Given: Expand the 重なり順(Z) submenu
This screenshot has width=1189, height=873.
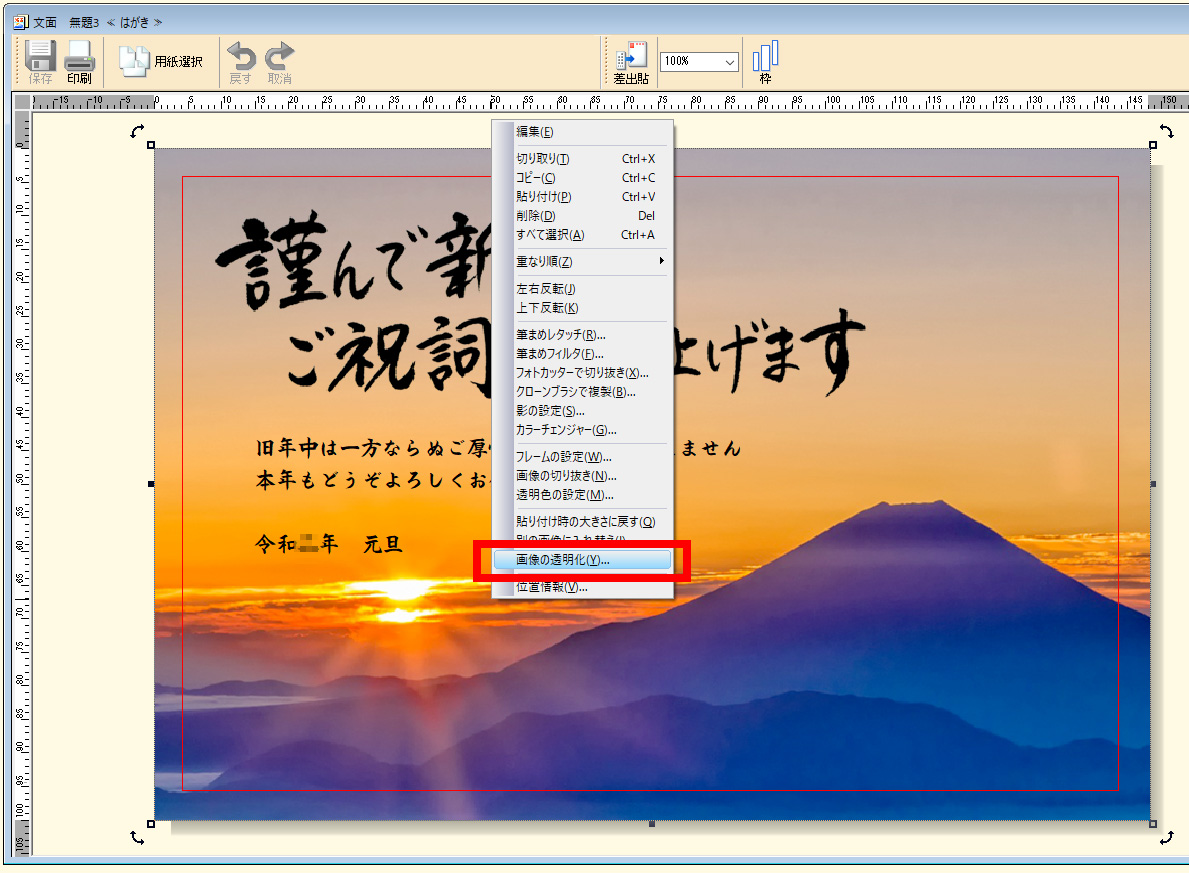Looking at the screenshot, I should [x=582, y=262].
